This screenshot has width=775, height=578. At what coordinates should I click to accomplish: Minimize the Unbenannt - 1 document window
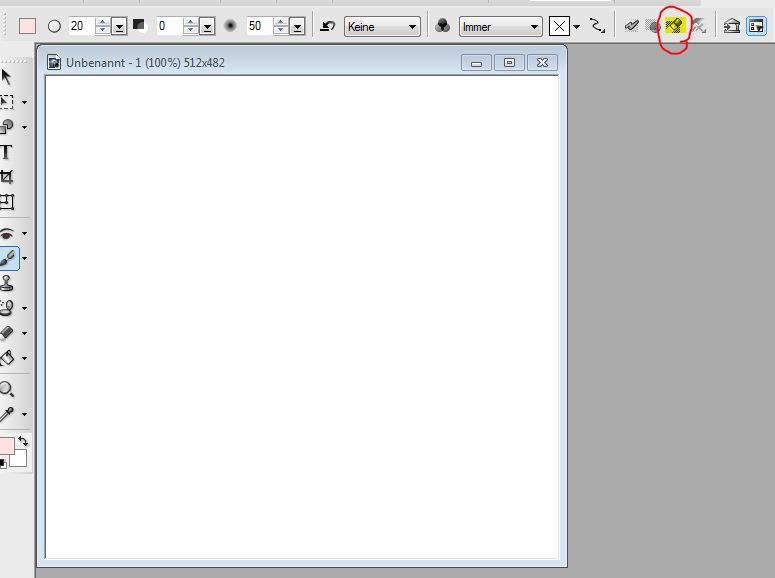pyautogui.click(x=476, y=63)
